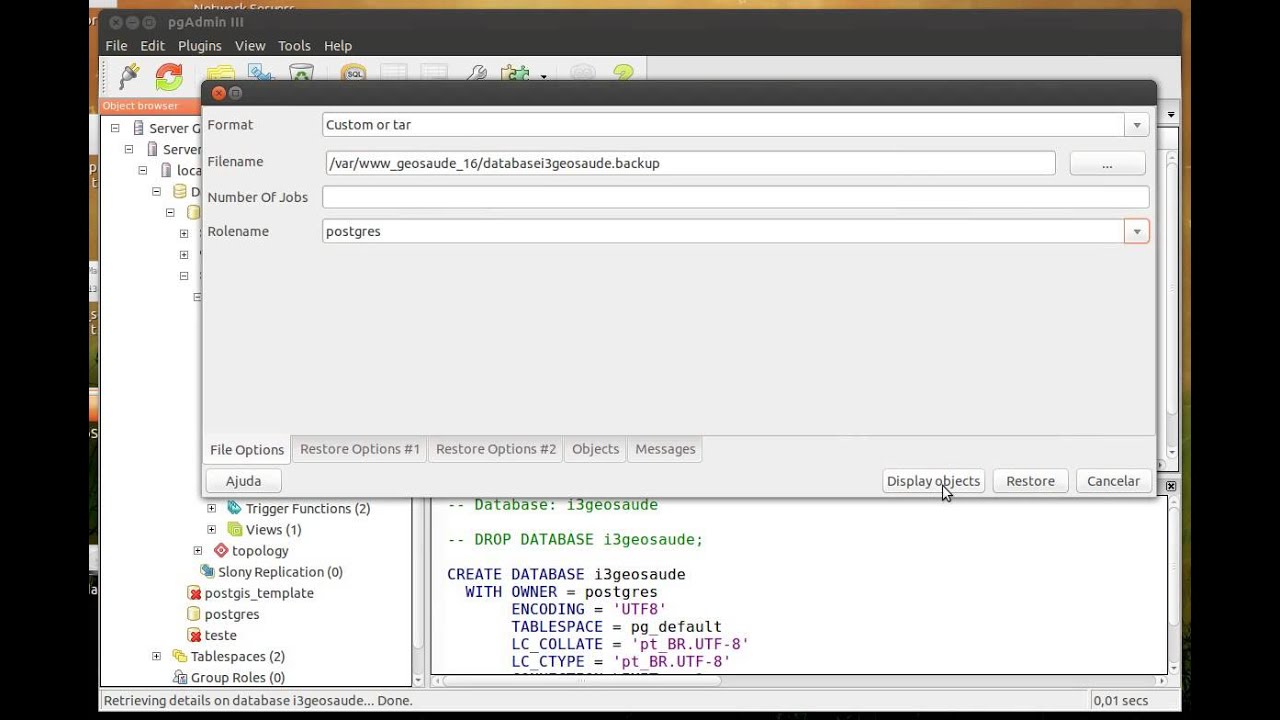This screenshot has height=720, width=1280.
Task: Click the object browser scroll-down arrow
Action: [x=419, y=681]
